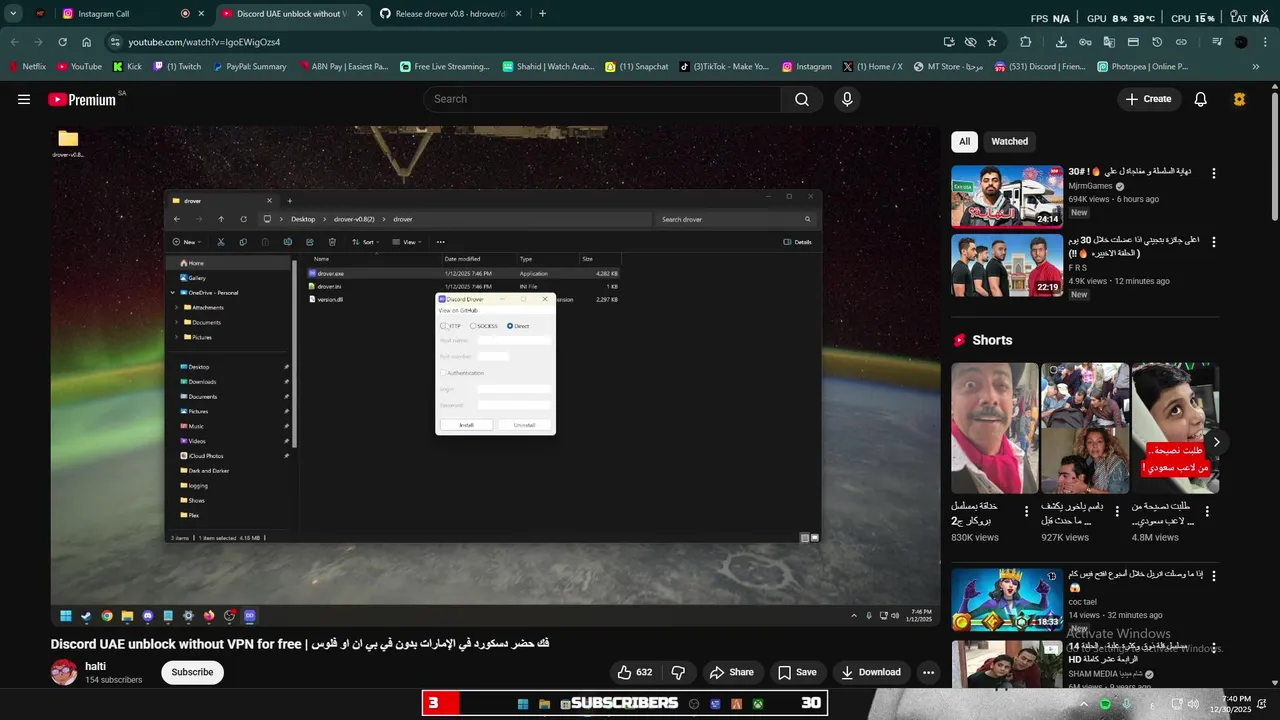
Task: Click the SHAM MEDIA channel name
Action: coord(1104,674)
